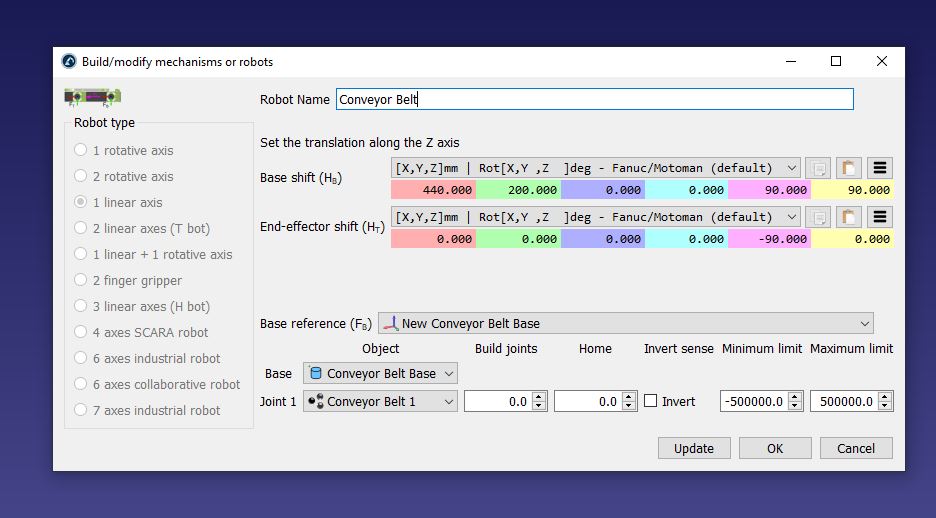Open the Base shift orientation format dropdown
This screenshot has height=518, width=936.
596,168
